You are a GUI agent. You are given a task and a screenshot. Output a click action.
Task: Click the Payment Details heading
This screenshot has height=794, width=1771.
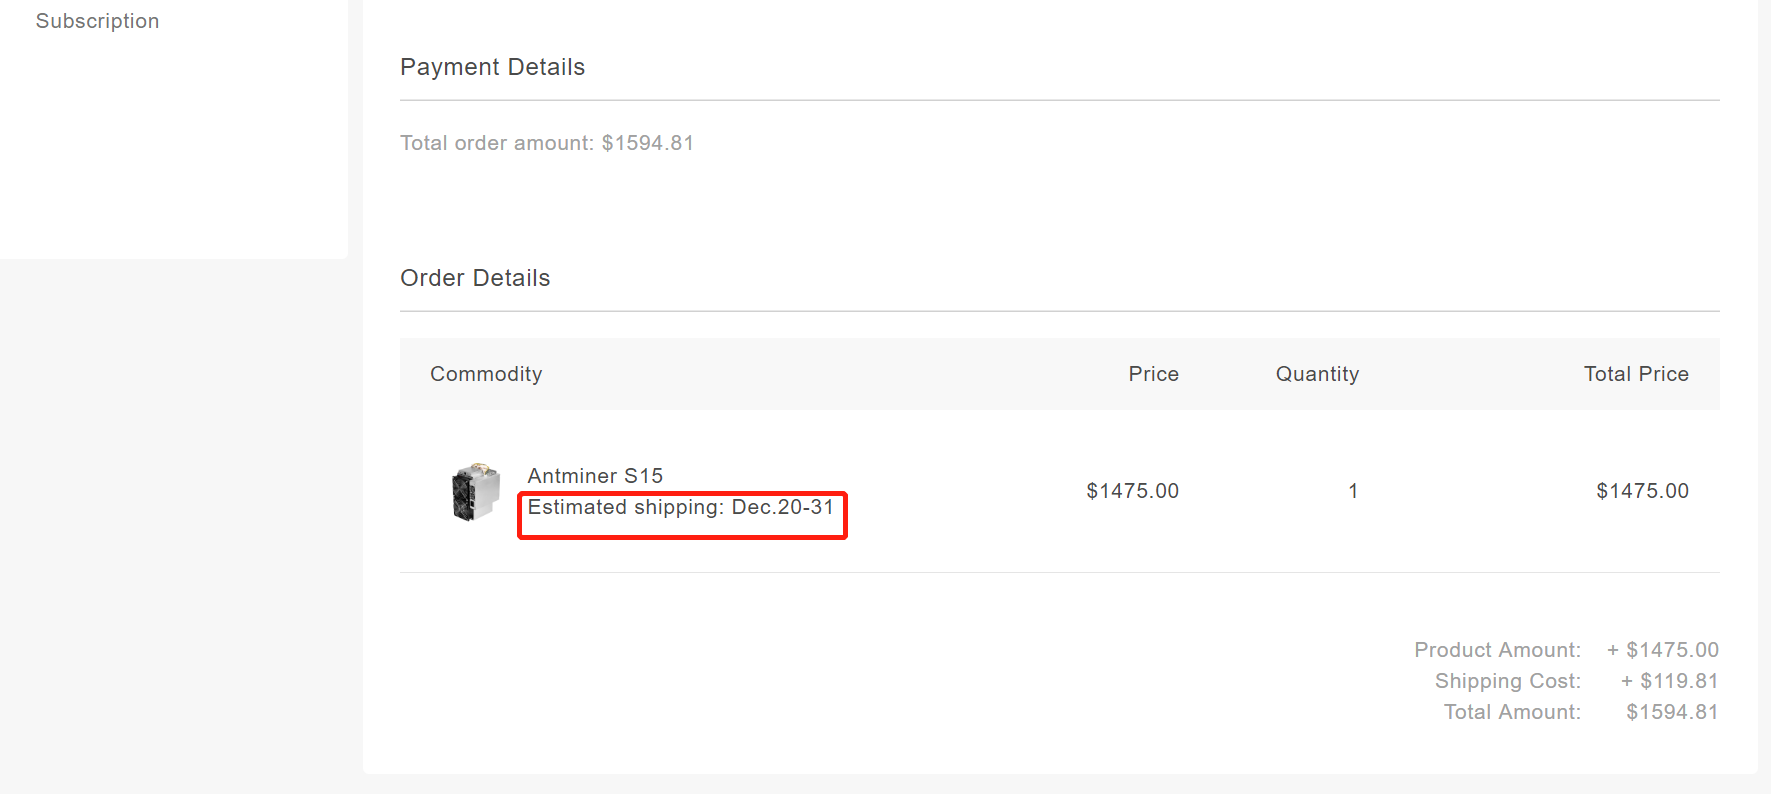493,67
